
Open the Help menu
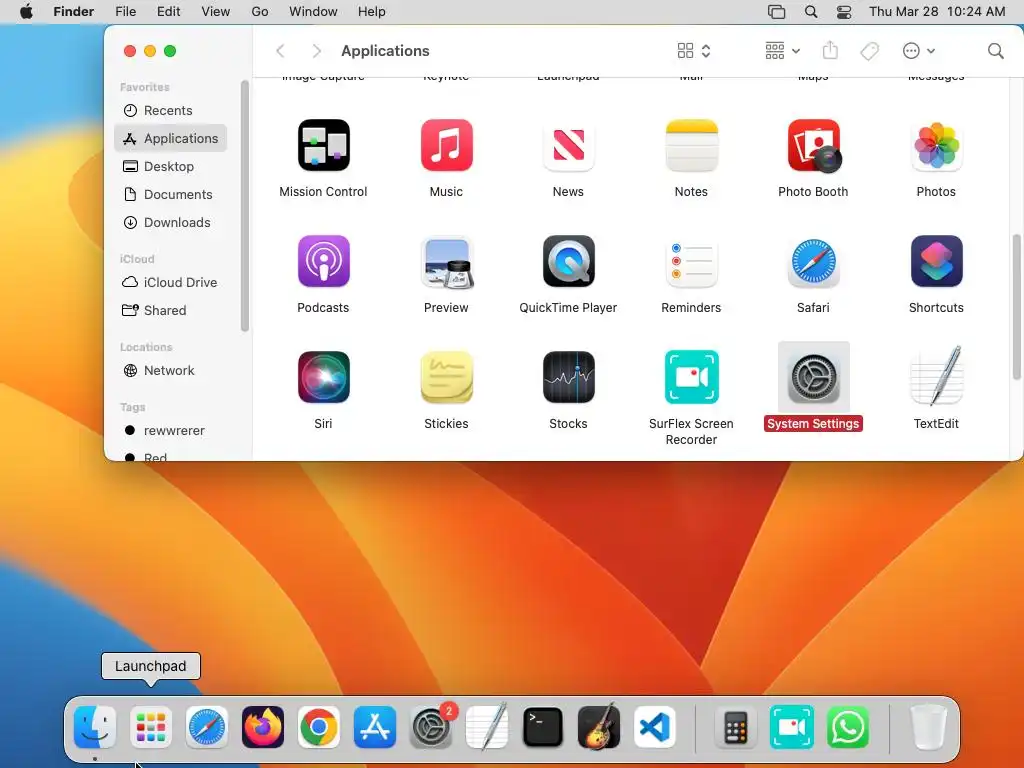click(372, 12)
